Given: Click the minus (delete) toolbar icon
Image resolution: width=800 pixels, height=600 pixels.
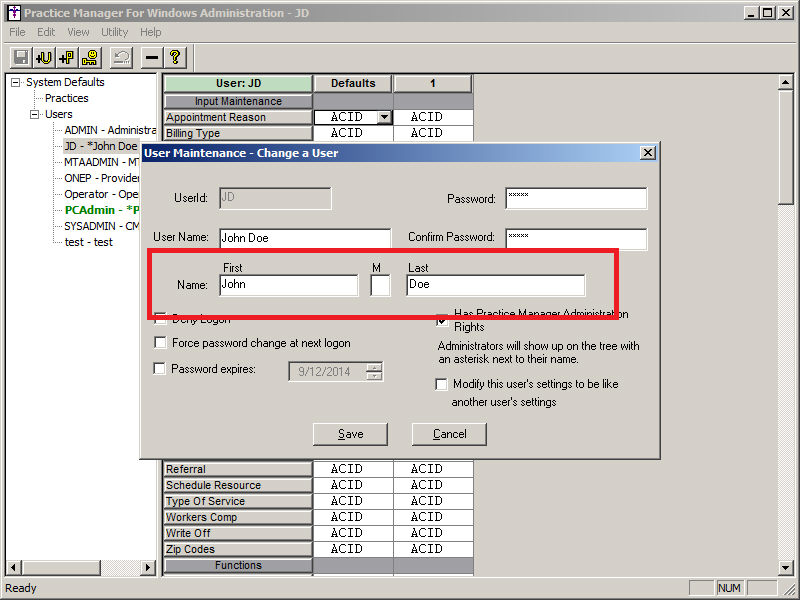Looking at the screenshot, I should [x=152, y=58].
